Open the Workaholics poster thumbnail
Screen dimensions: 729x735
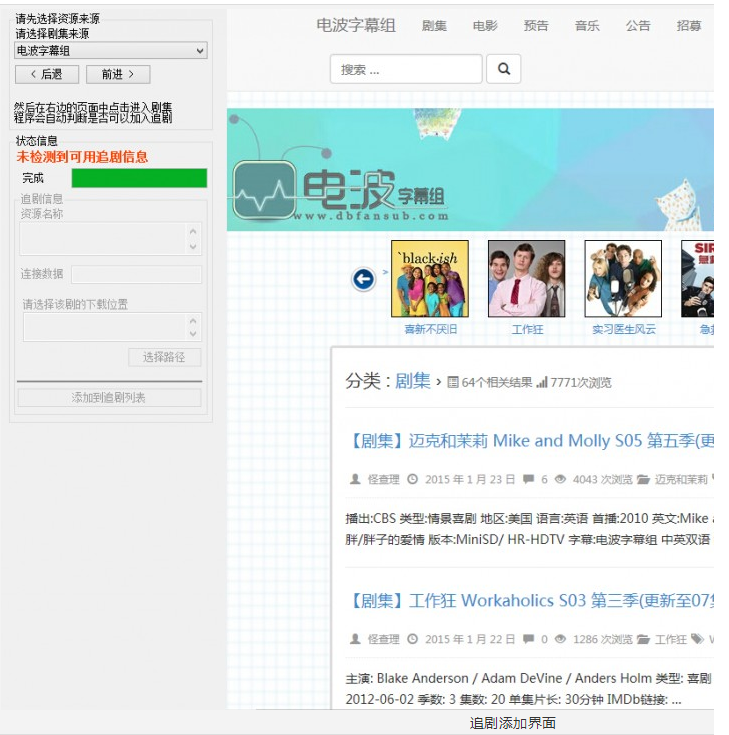526,278
